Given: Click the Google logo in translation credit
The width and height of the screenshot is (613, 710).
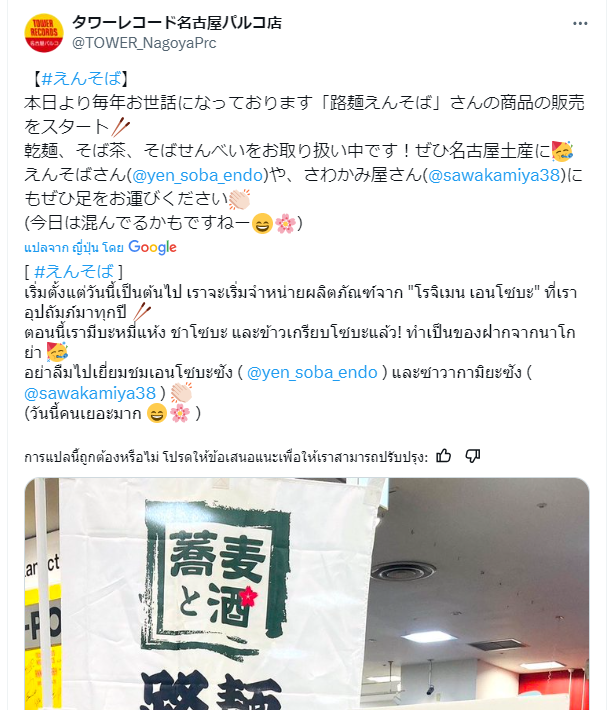Looking at the screenshot, I should tap(152, 247).
